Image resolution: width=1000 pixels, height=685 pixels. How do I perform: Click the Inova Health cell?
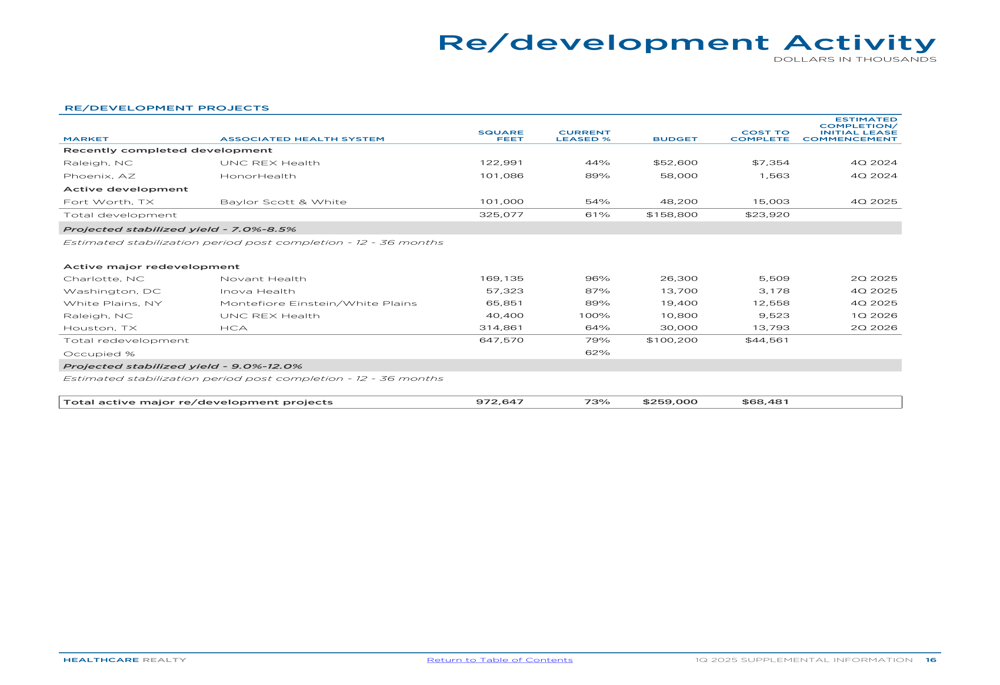[x=258, y=291]
